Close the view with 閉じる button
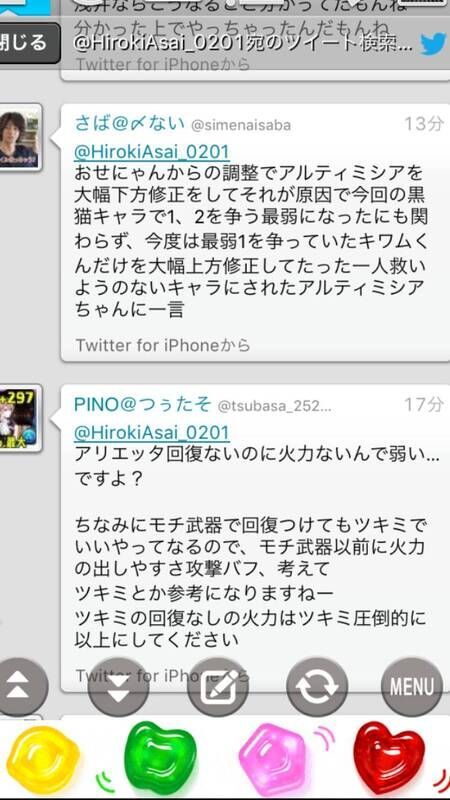 pos(29,43)
